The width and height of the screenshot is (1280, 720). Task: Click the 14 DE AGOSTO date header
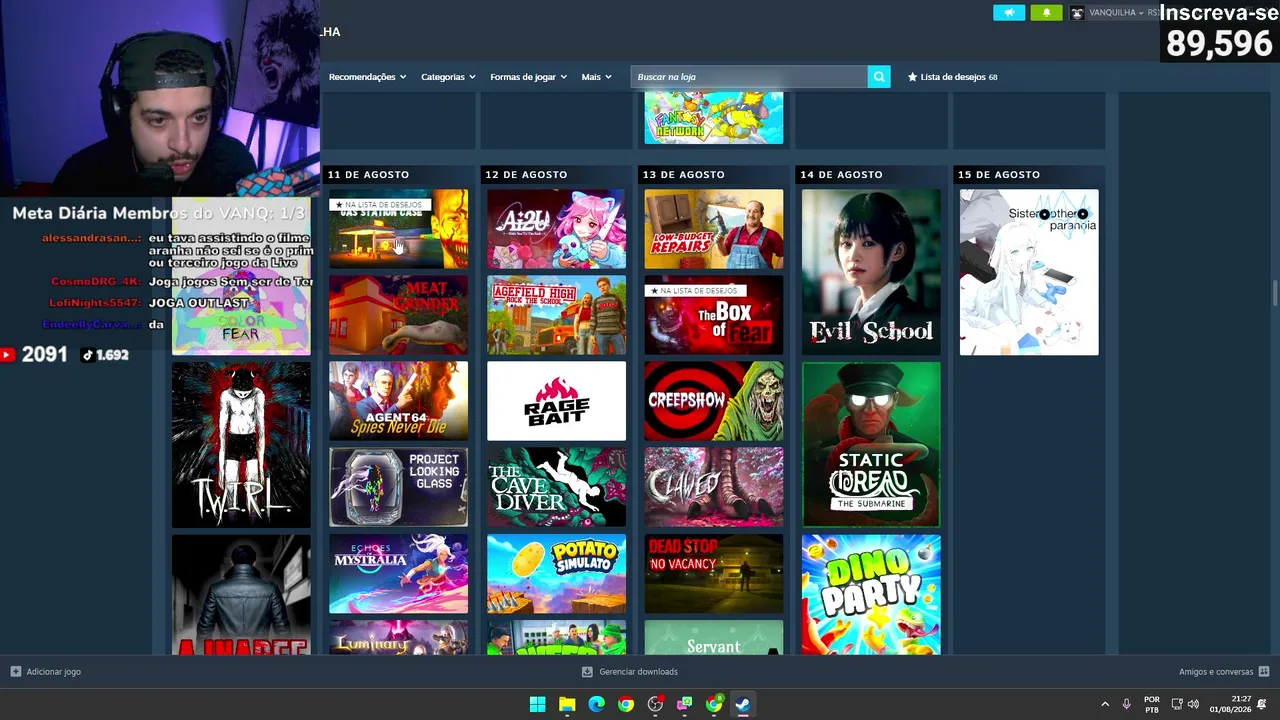(841, 175)
